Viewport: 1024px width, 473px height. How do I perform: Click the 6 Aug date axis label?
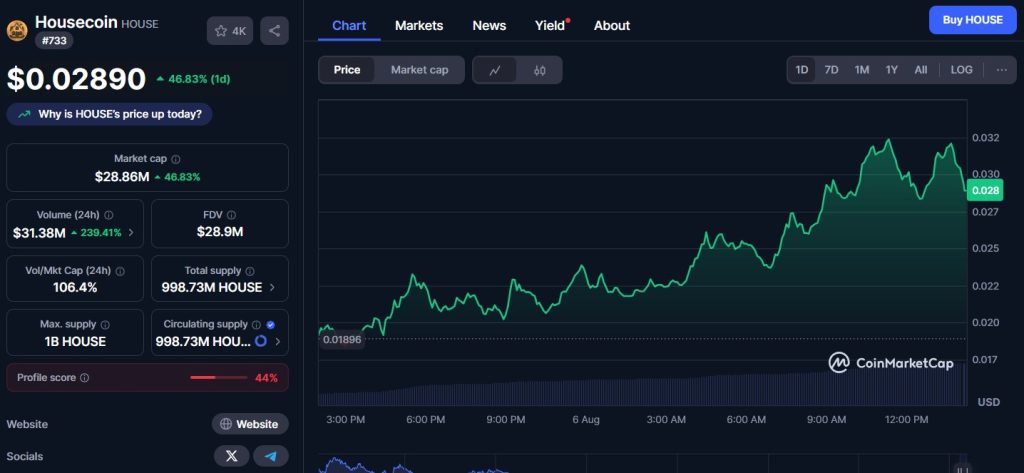pos(586,419)
